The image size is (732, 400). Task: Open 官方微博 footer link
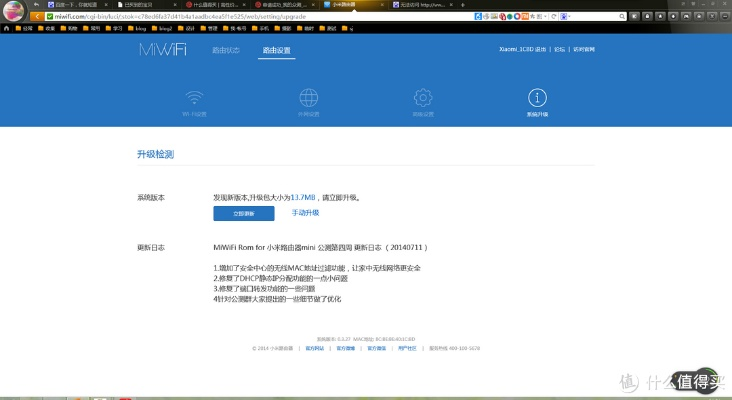tap(345, 348)
